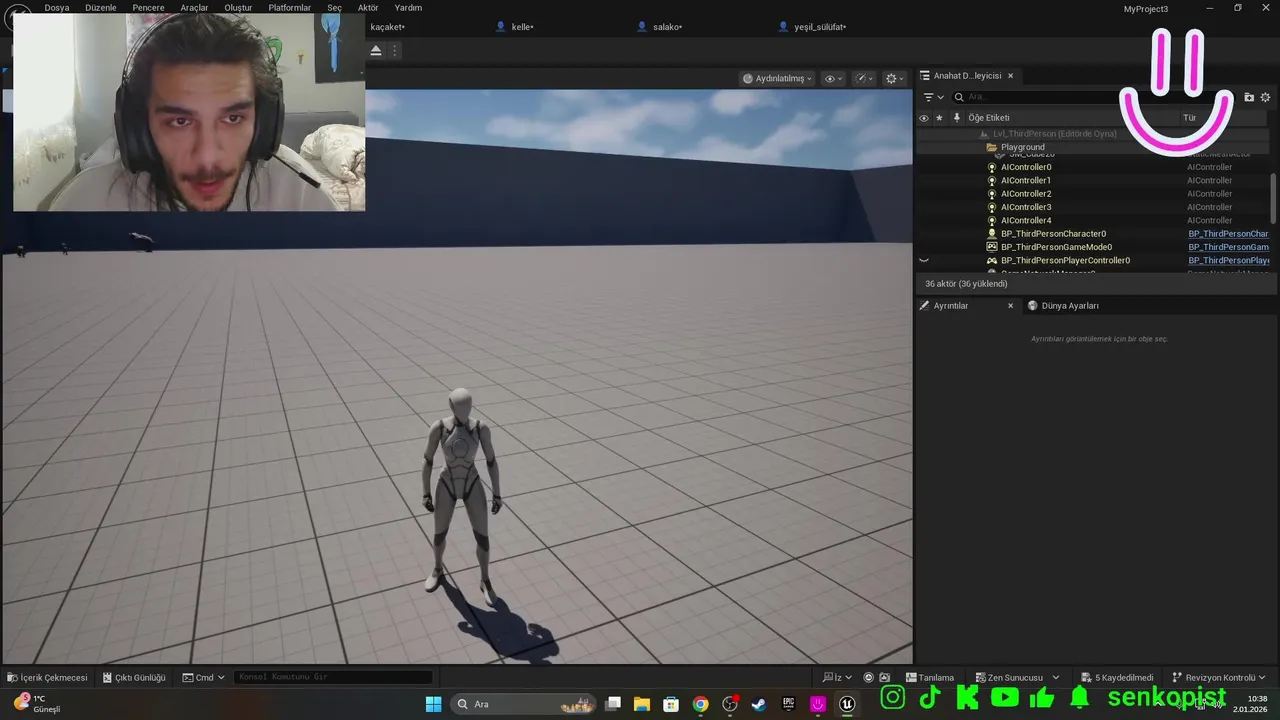Click the pin column header in outliner
The height and width of the screenshot is (720, 1280).
[x=957, y=118]
